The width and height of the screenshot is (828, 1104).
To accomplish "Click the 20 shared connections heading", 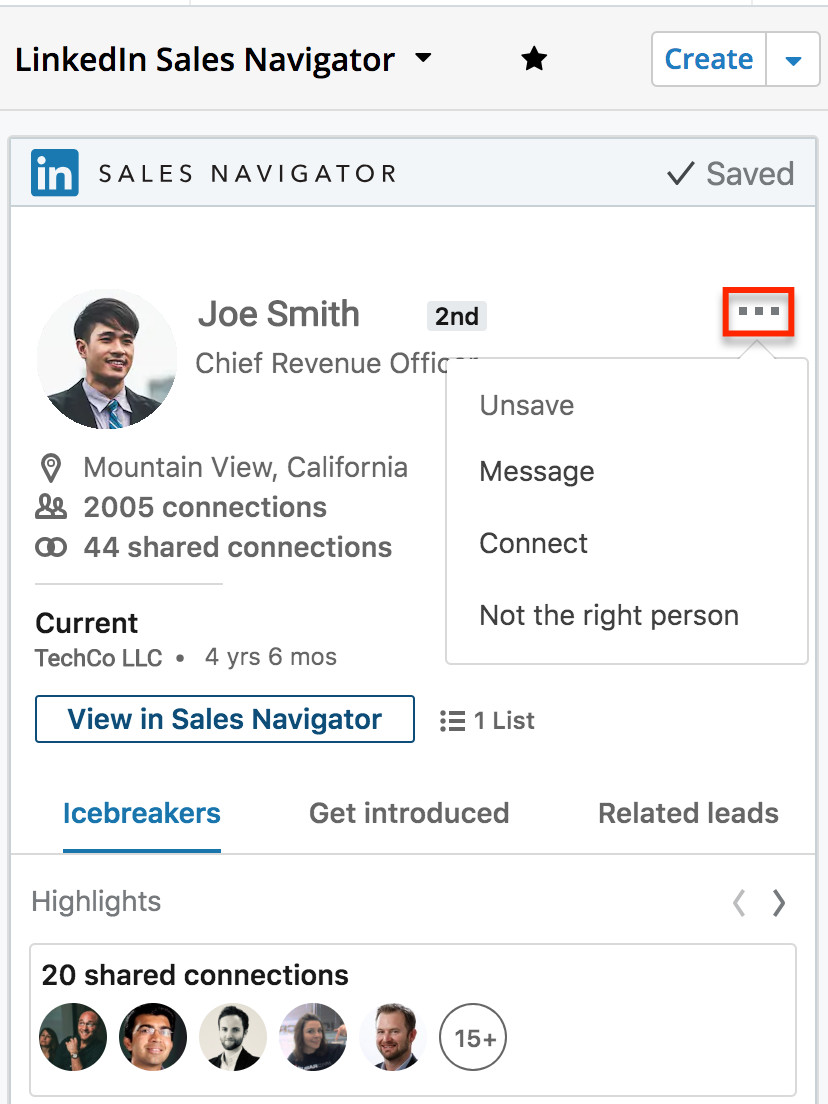I will (195, 975).
